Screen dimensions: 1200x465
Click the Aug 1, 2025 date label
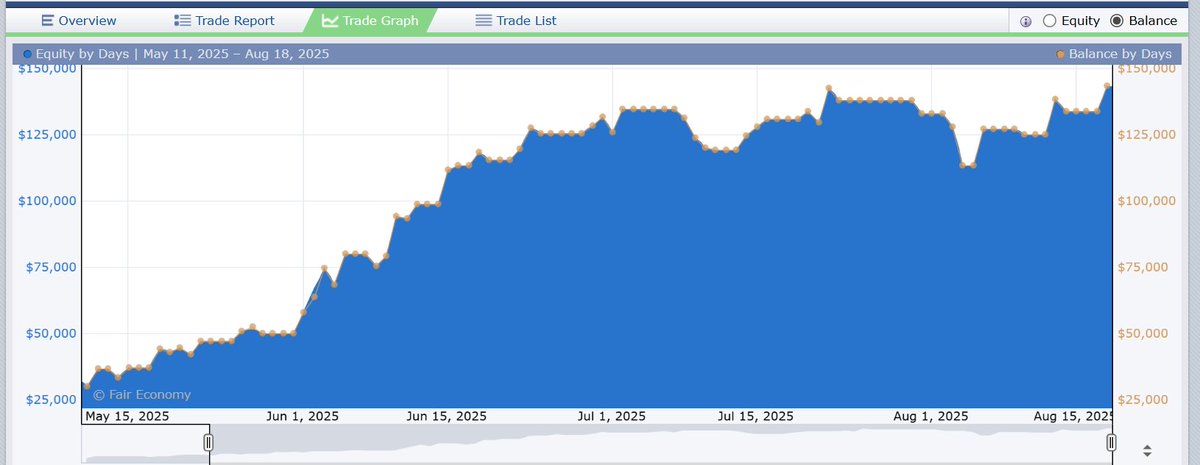point(929,416)
